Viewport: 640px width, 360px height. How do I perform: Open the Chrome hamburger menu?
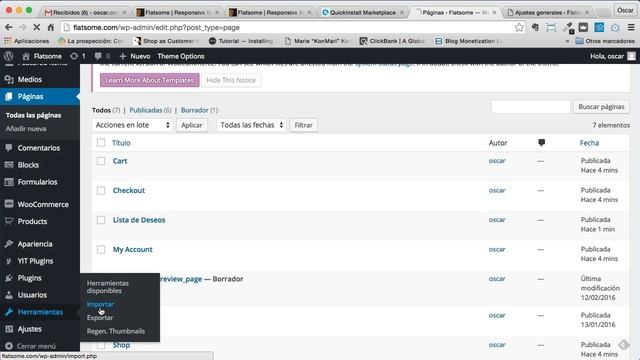[631, 27]
